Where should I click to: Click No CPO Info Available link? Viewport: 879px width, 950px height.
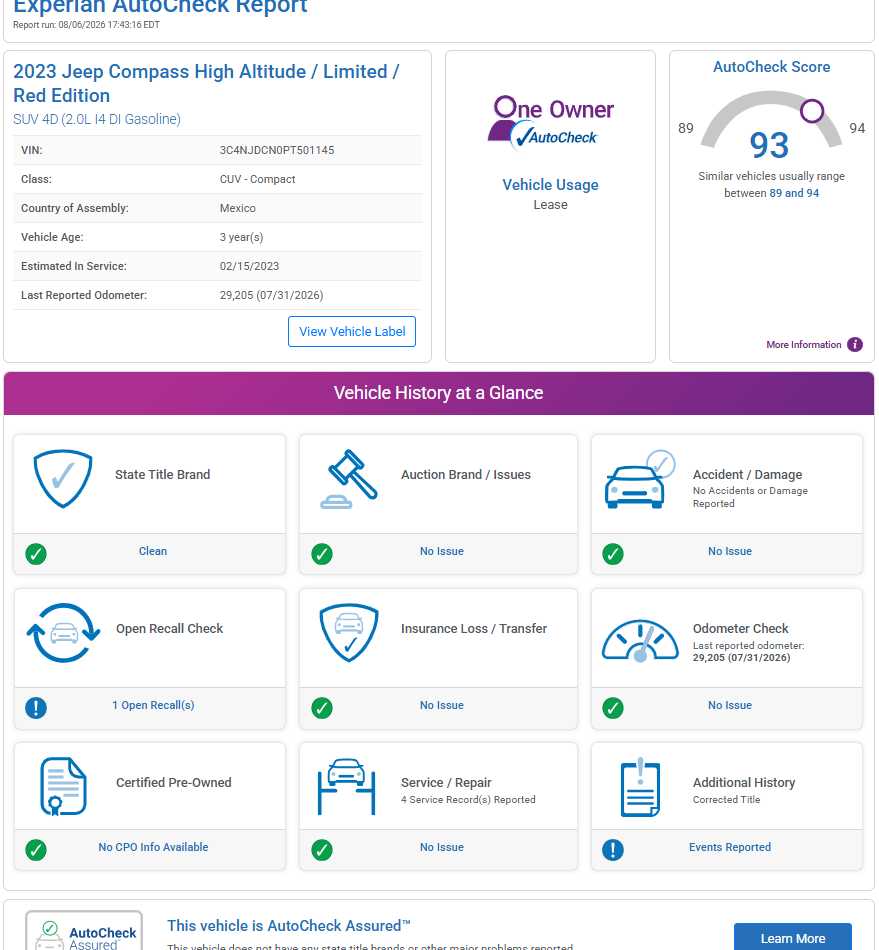coord(153,846)
